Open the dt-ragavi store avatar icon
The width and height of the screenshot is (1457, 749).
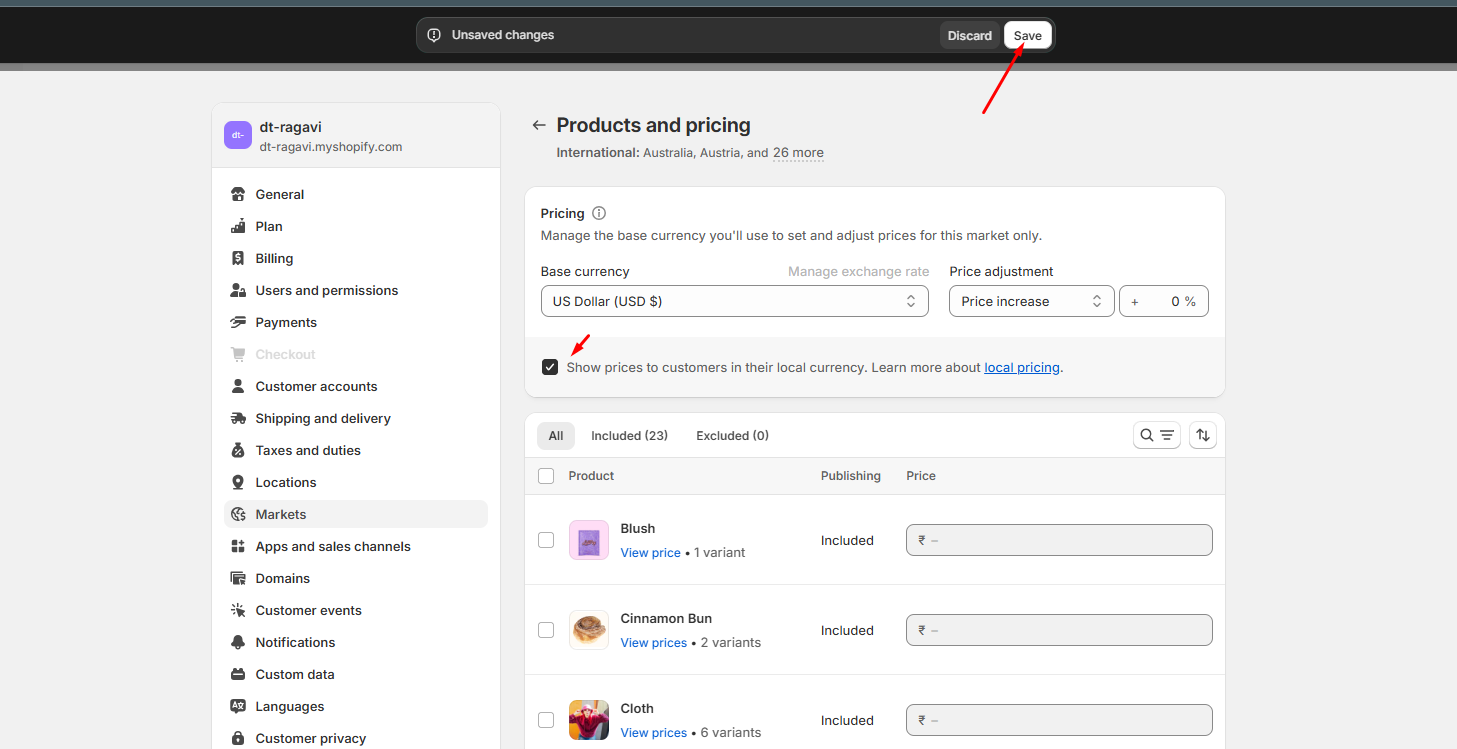tap(238, 135)
